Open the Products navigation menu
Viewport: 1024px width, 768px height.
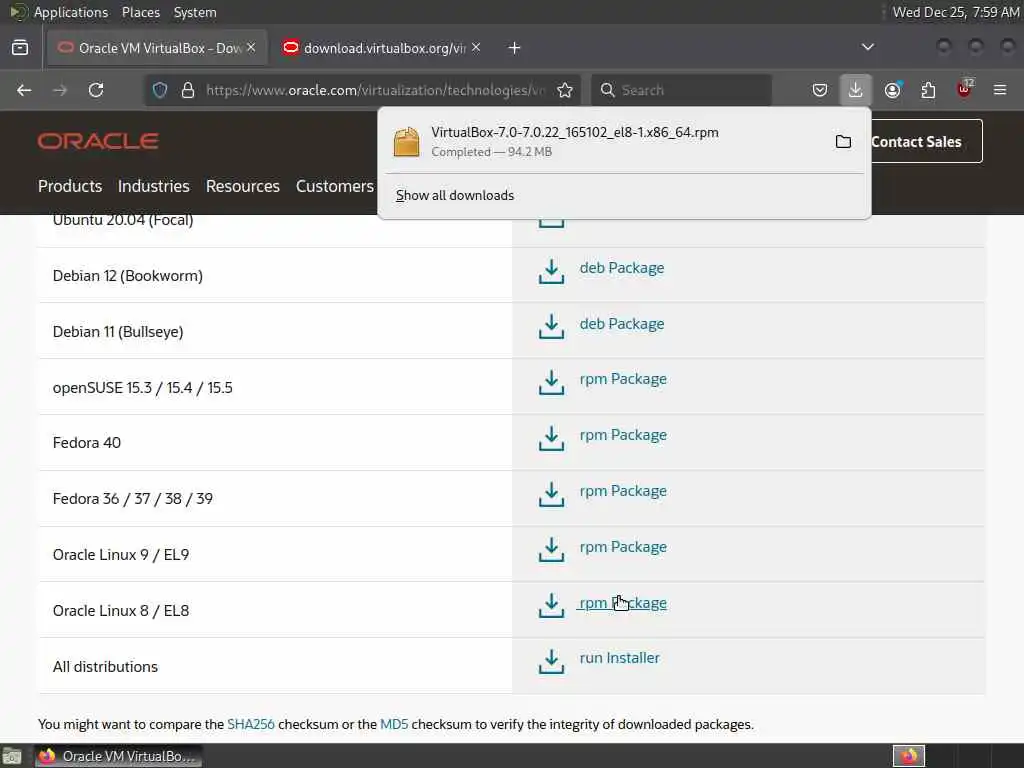coord(70,186)
